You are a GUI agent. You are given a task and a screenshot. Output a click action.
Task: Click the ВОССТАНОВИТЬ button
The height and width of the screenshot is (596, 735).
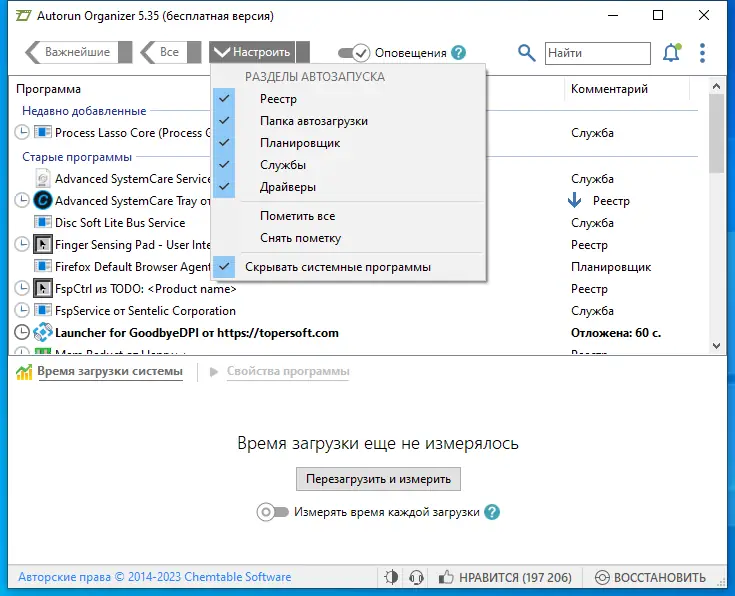tap(650, 577)
